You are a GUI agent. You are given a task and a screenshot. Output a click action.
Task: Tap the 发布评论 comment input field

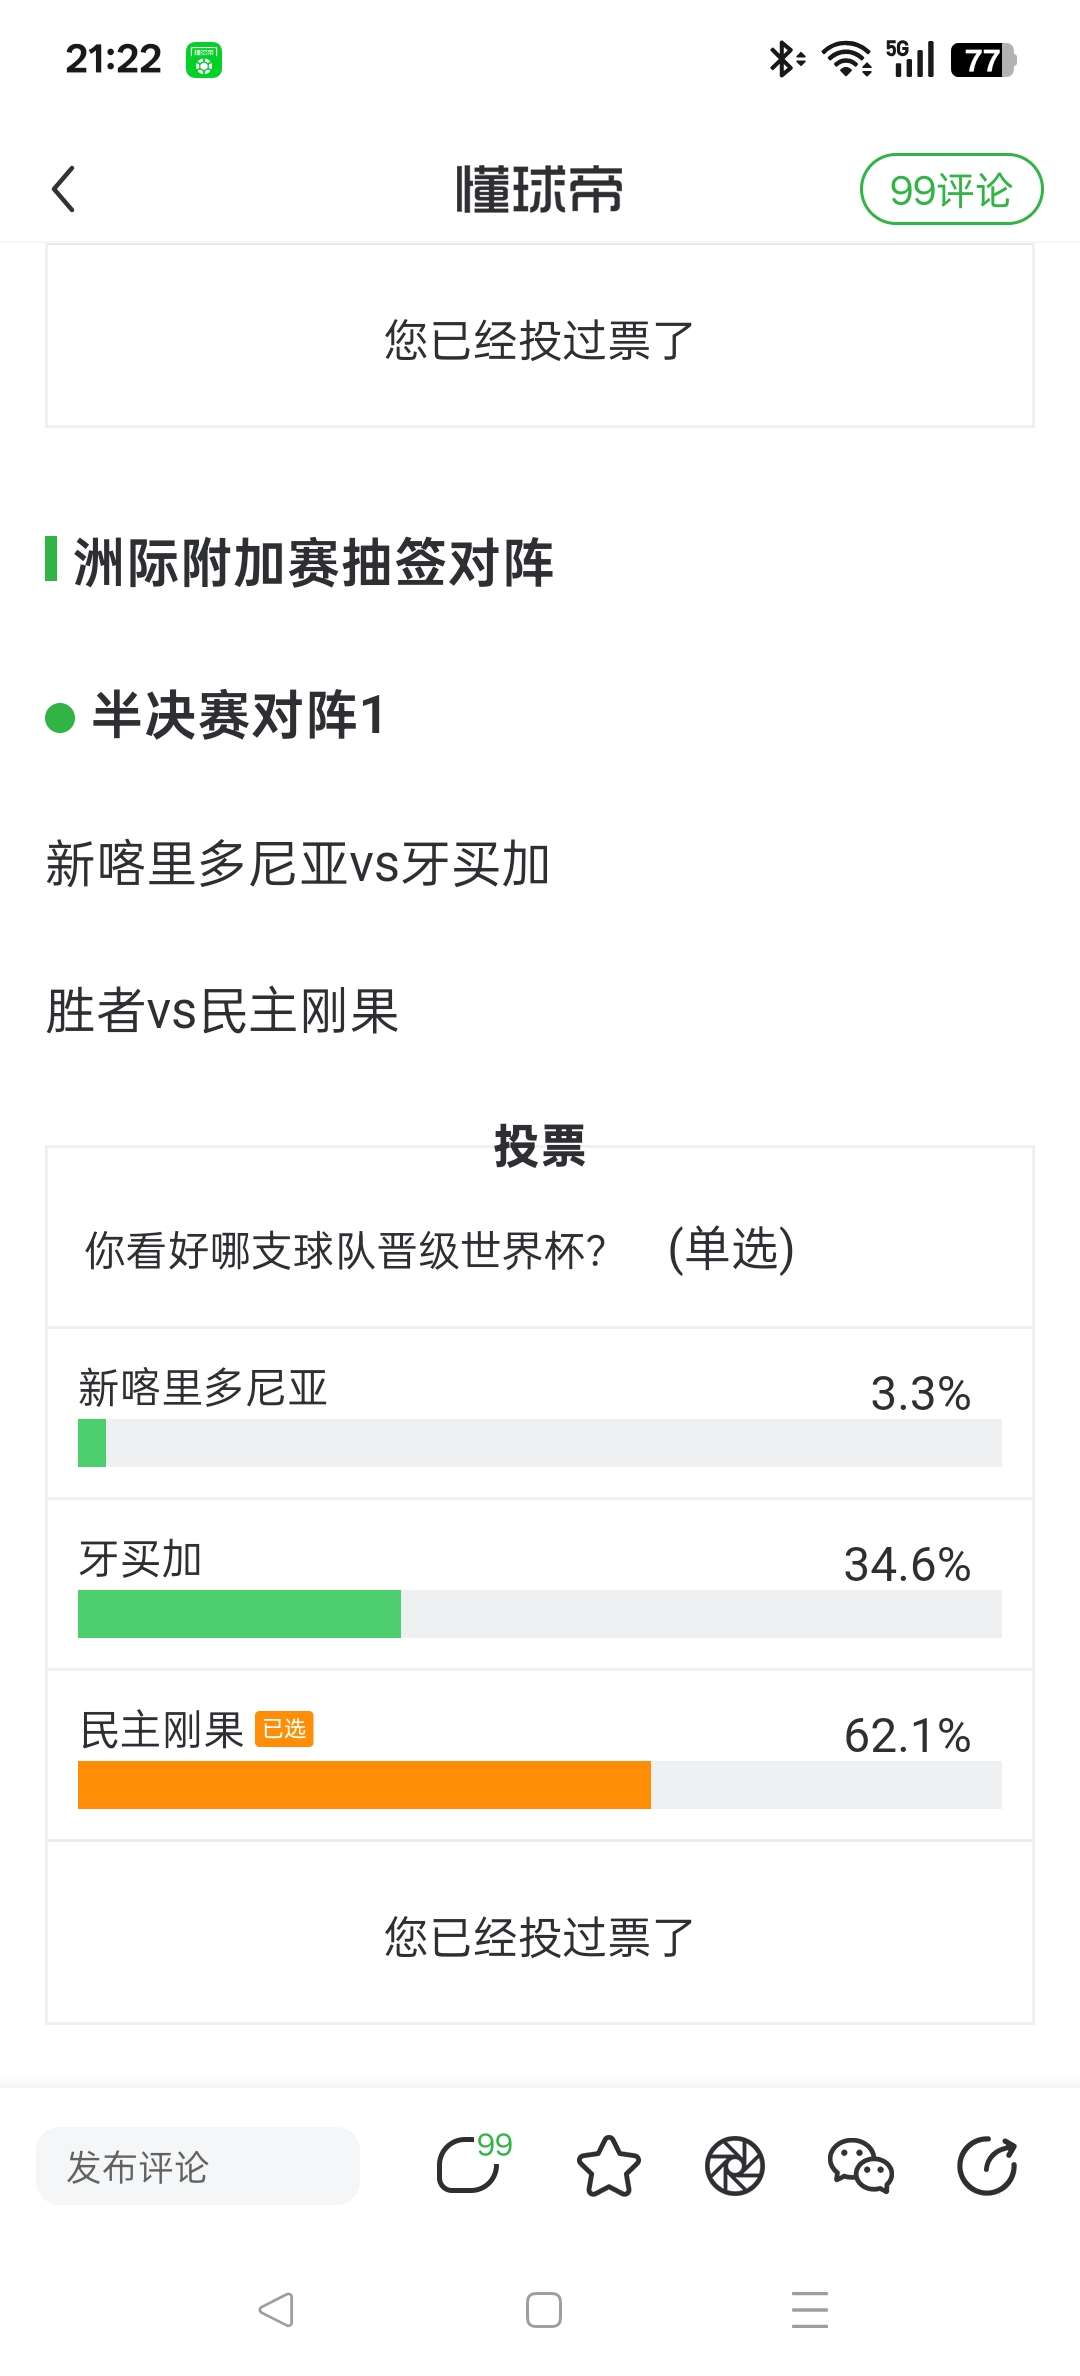pos(197,2166)
